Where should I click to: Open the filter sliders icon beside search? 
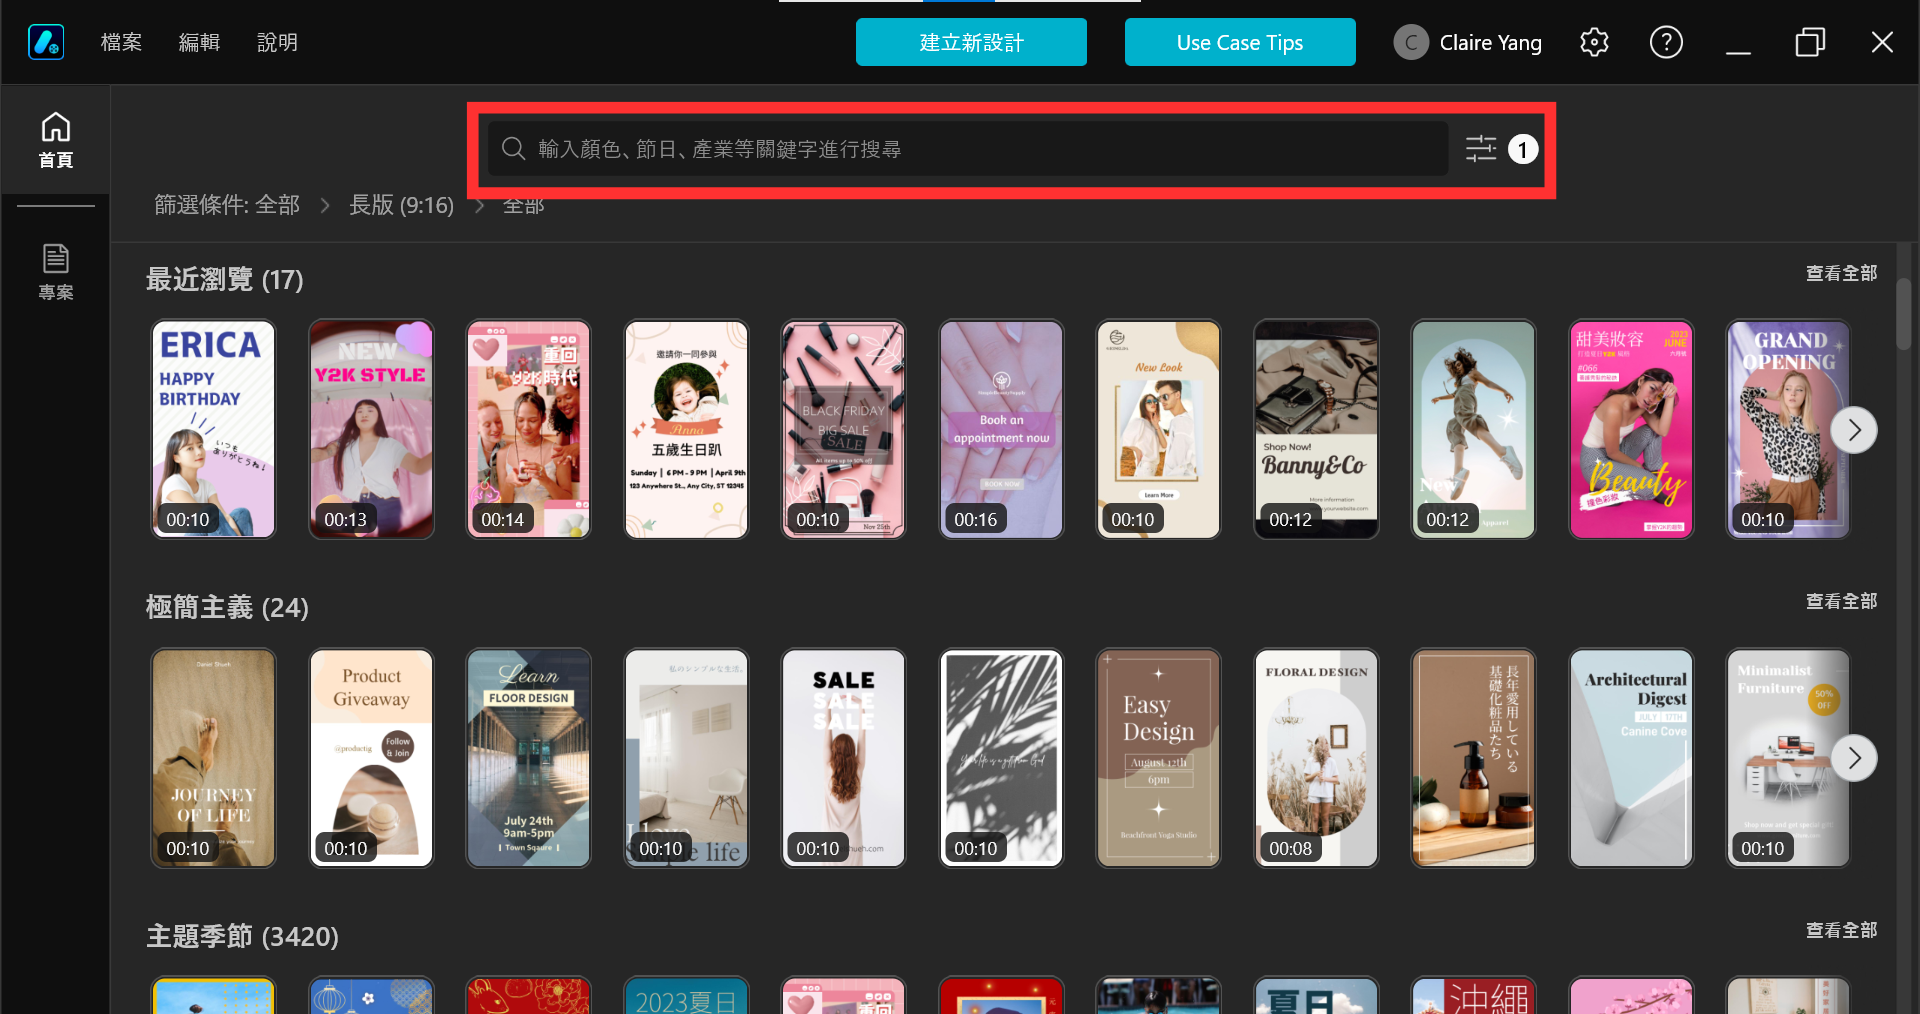pyautogui.click(x=1481, y=149)
